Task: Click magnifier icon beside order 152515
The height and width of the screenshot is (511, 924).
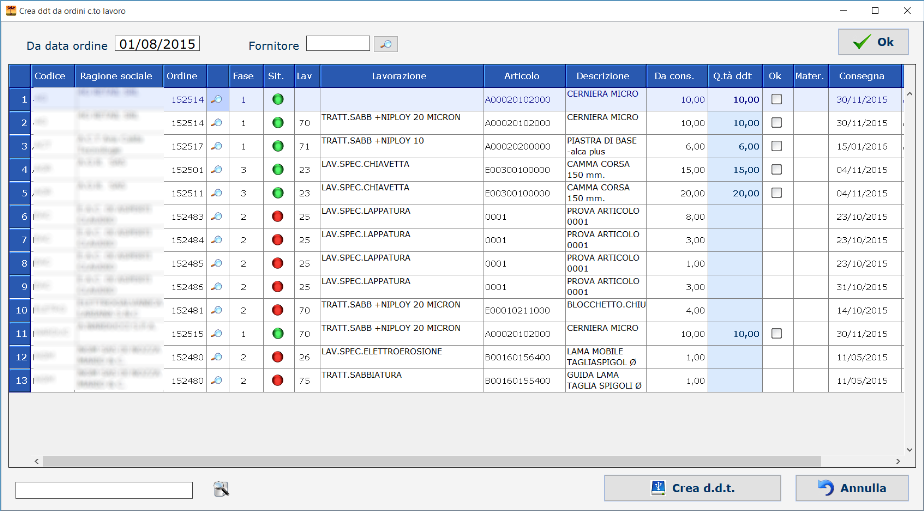Action: (217, 334)
